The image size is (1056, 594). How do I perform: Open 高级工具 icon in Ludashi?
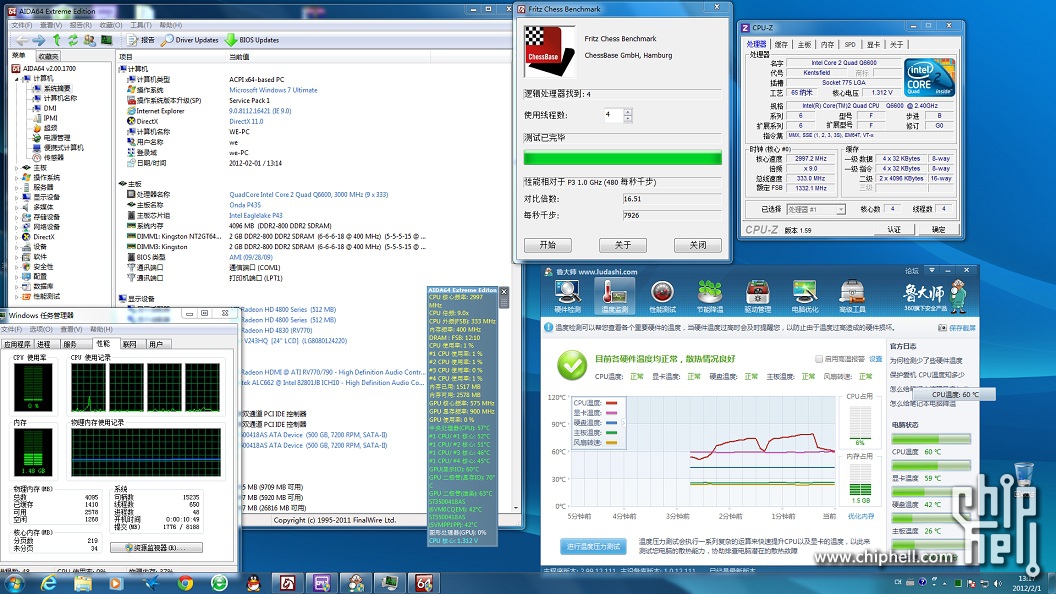(x=852, y=296)
